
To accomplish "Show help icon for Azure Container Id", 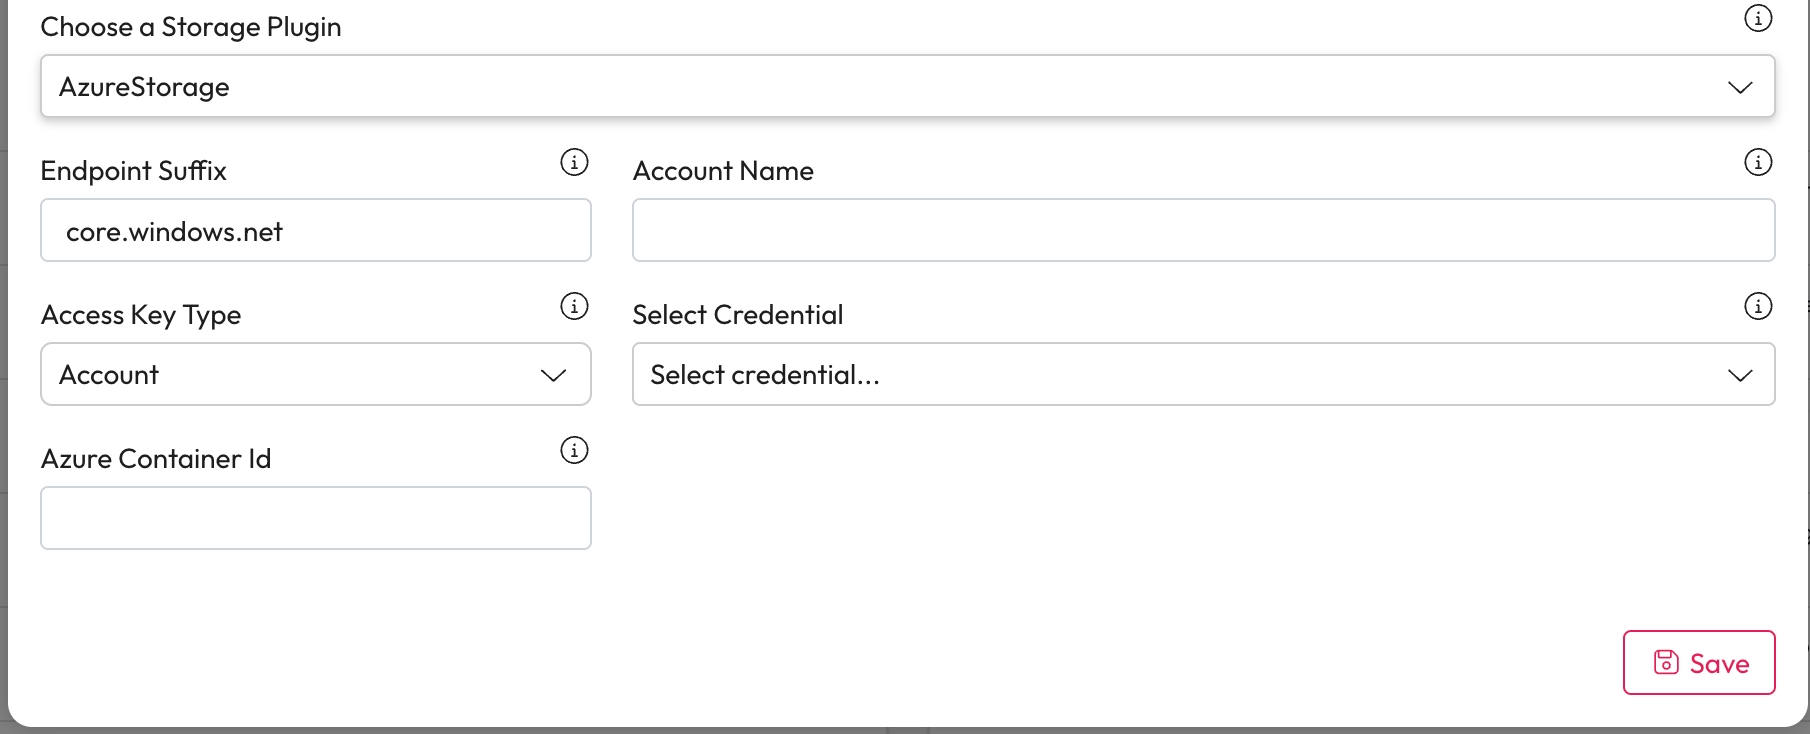I will tap(574, 450).
